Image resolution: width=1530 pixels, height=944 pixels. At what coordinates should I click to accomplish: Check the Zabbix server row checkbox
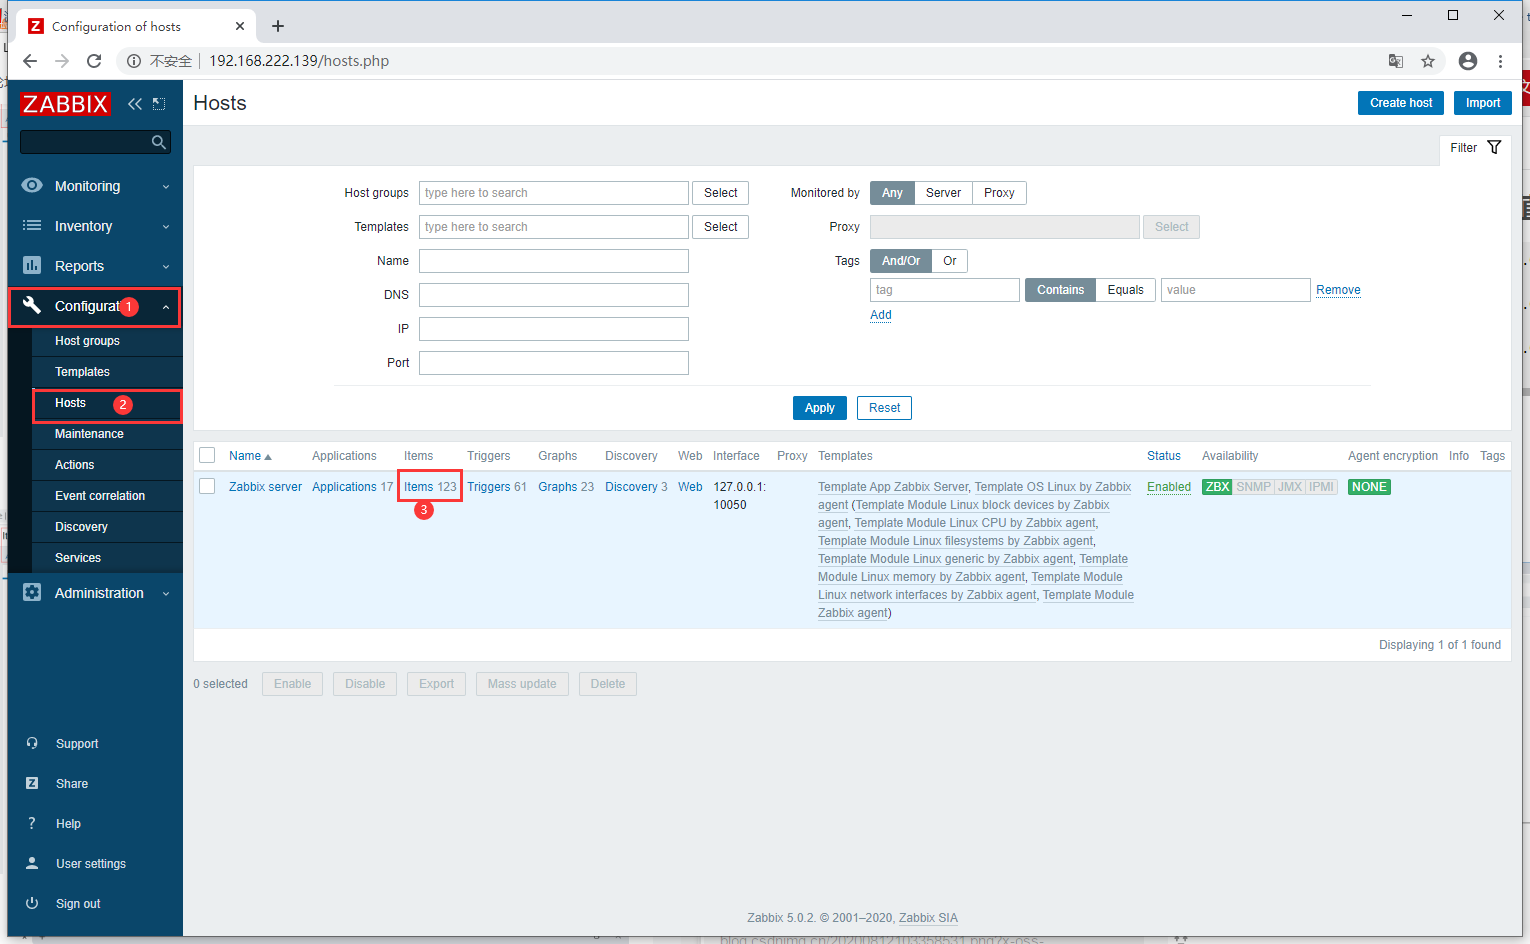click(207, 486)
